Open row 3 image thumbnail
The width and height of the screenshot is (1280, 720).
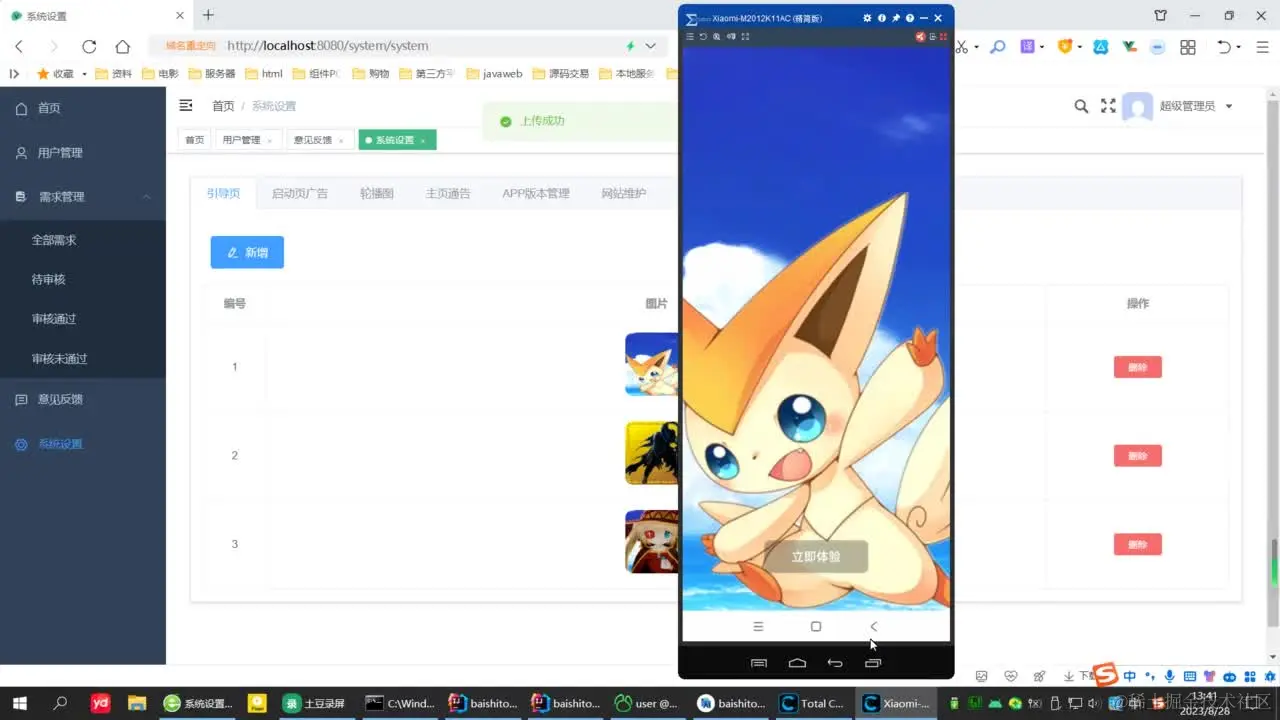point(652,541)
